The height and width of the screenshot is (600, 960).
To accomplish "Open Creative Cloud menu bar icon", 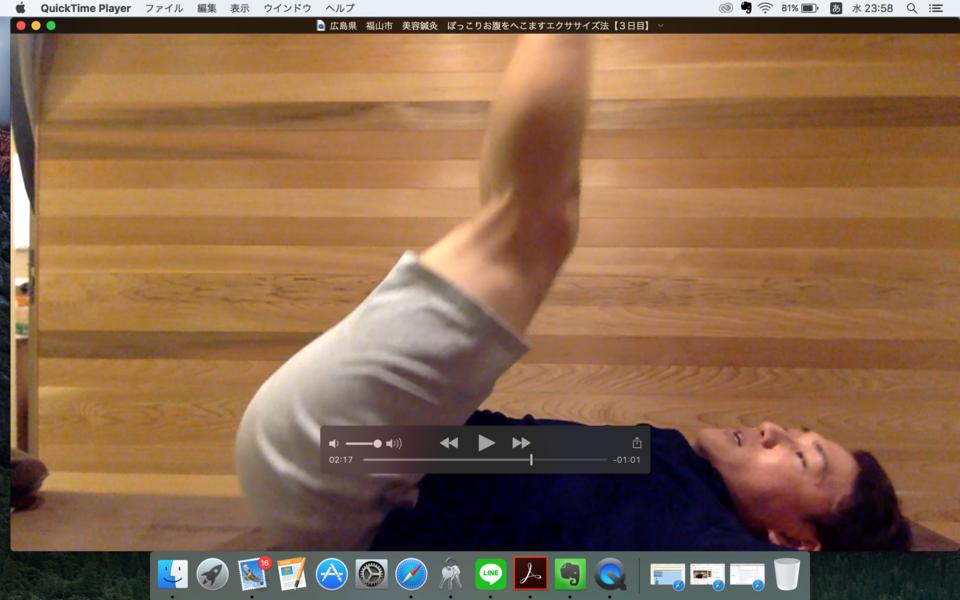I will [x=726, y=8].
